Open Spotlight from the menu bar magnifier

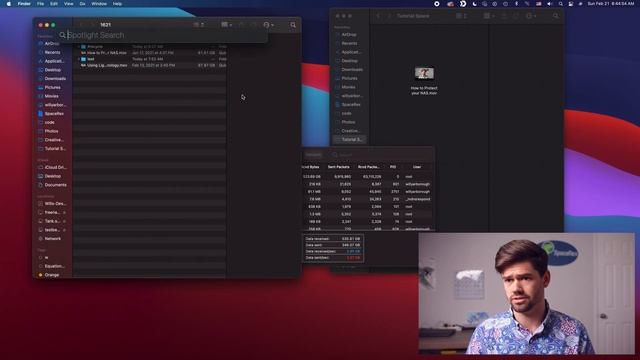click(561, 4)
